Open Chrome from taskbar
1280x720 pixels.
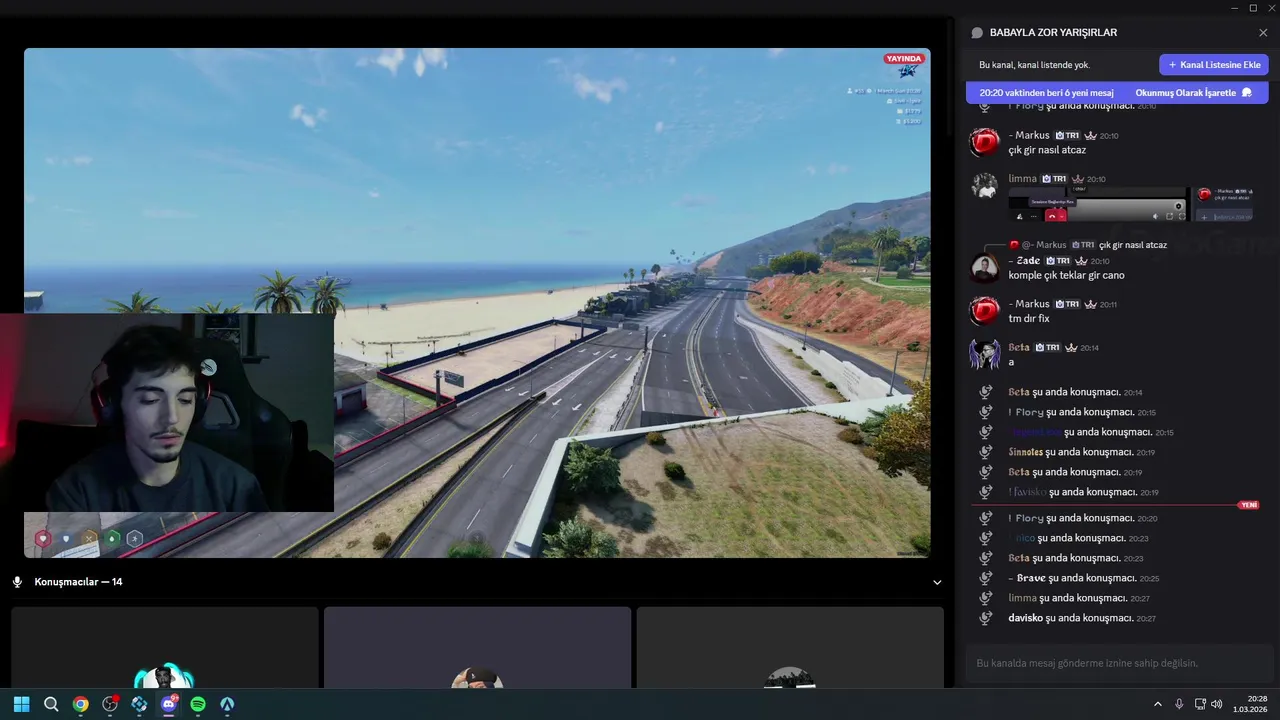[x=80, y=704]
